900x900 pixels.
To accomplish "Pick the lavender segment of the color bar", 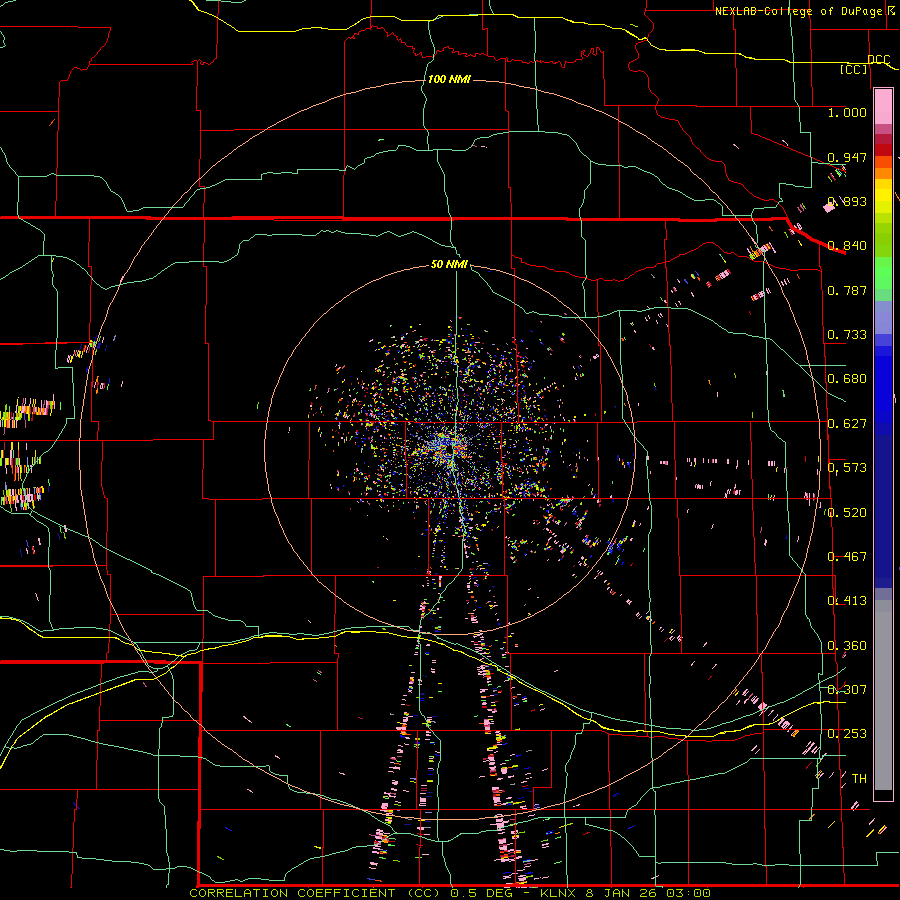I will coord(883,317).
